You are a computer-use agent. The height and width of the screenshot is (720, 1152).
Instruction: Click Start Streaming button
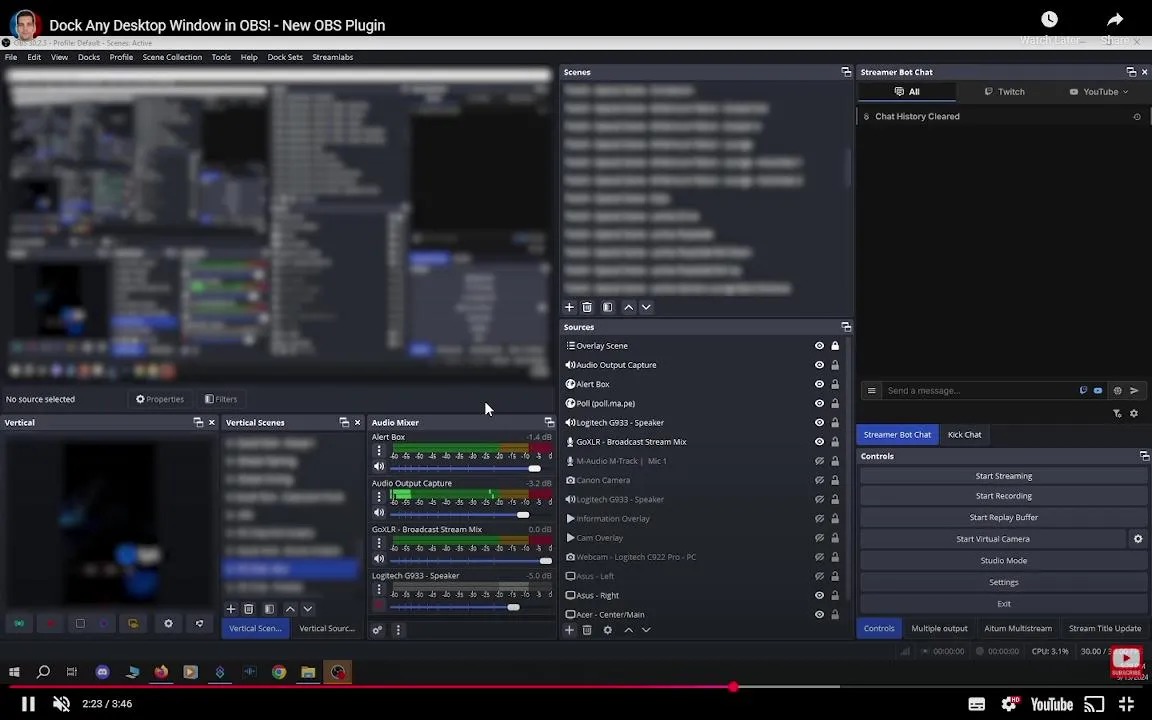tap(1004, 475)
